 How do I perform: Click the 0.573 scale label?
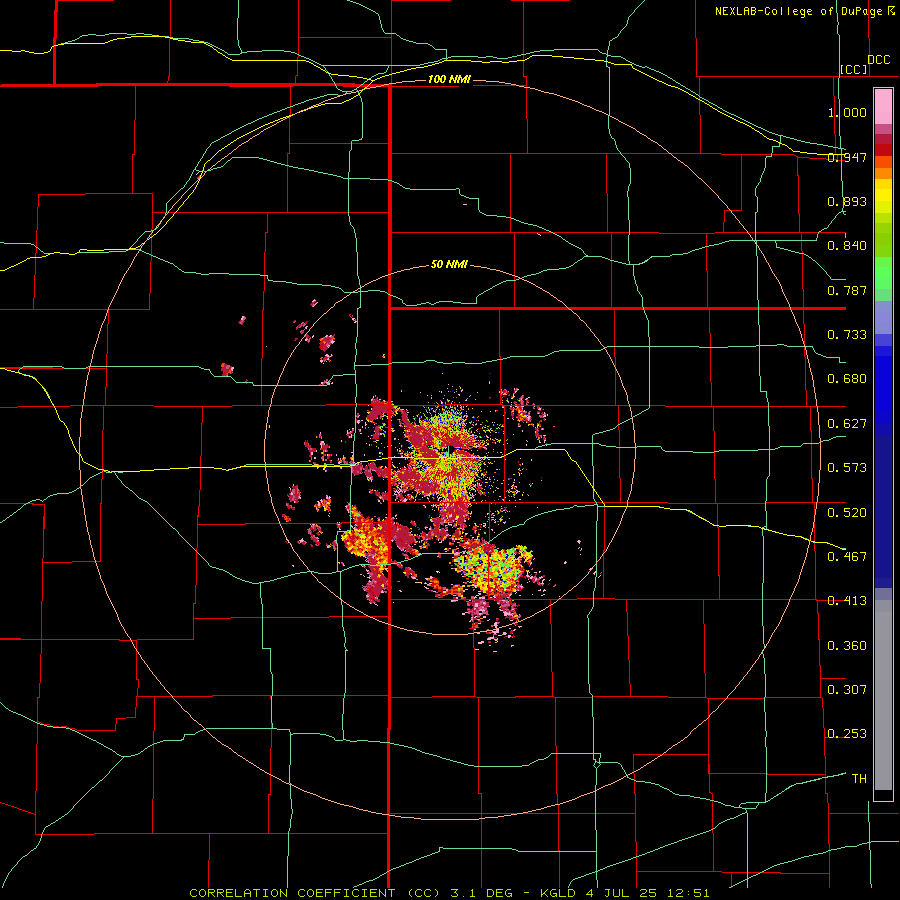pos(847,468)
